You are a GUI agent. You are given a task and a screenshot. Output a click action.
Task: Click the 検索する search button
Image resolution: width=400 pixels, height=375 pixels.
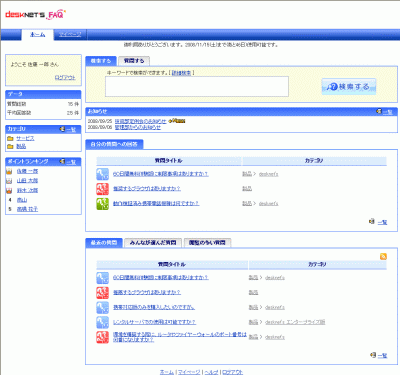click(x=349, y=87)
